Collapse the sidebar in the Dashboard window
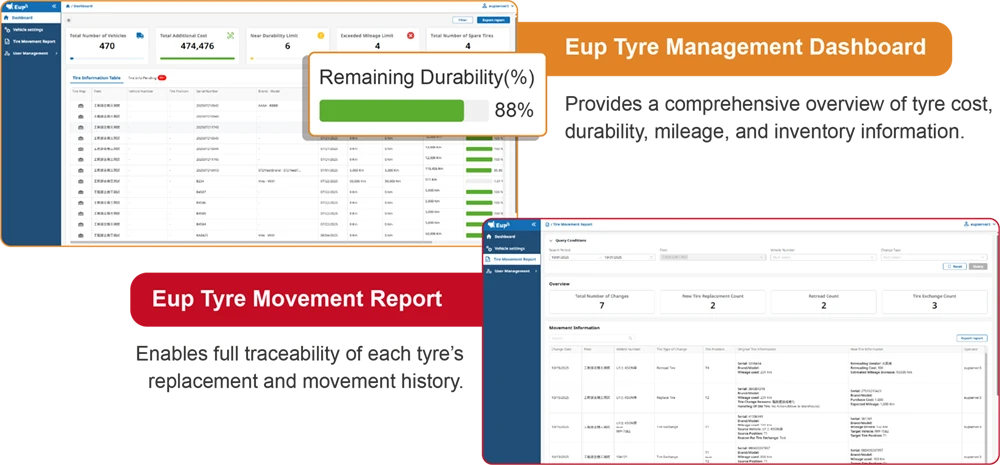 click(x=54, y=6)
